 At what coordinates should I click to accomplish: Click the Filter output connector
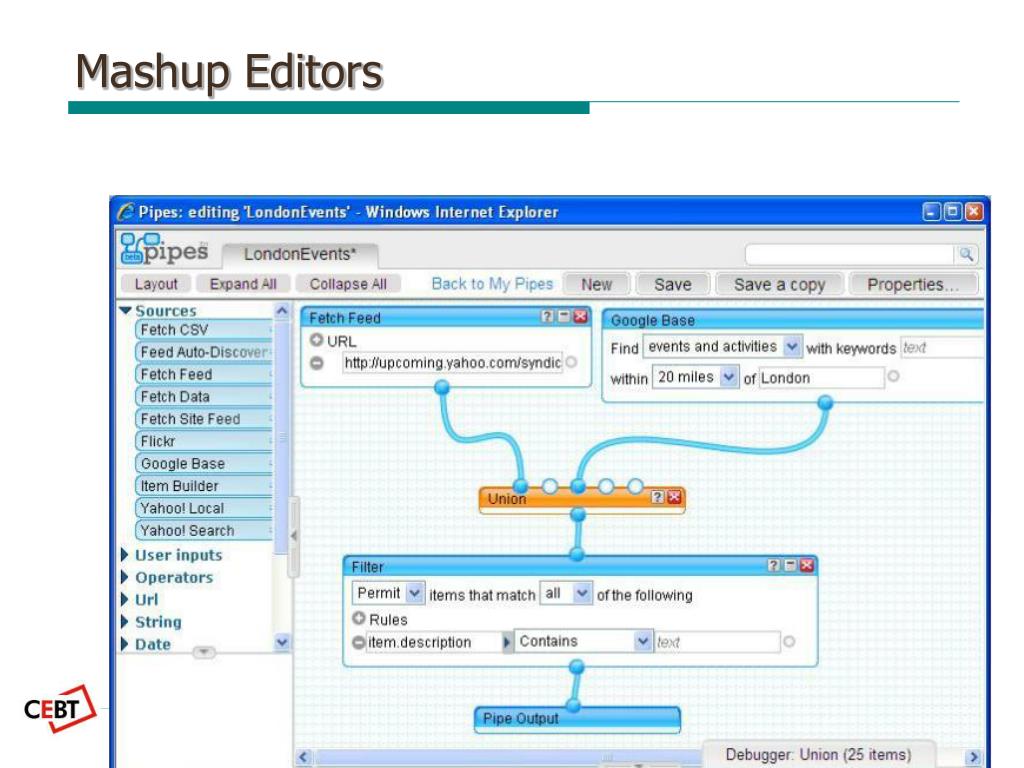[577, 667]
